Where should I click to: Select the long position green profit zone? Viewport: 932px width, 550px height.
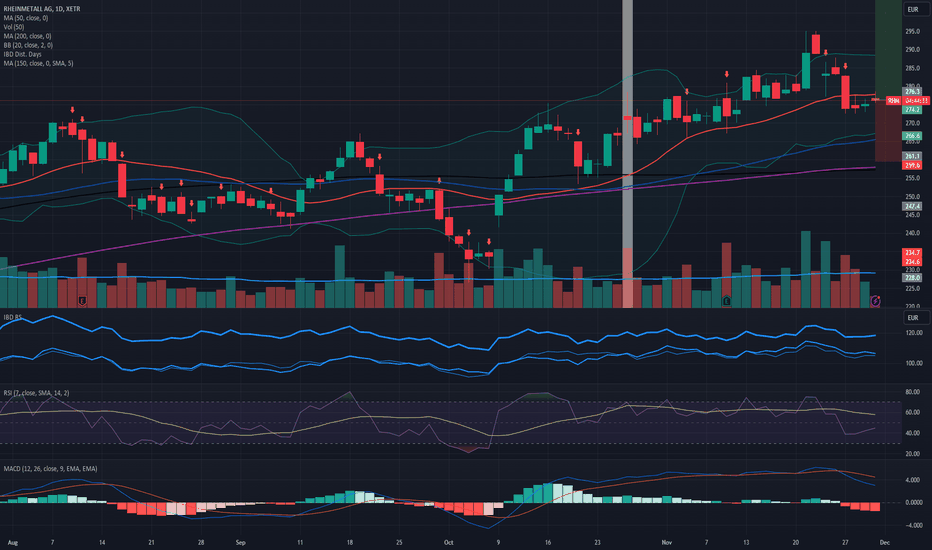[x=888, y=49]
